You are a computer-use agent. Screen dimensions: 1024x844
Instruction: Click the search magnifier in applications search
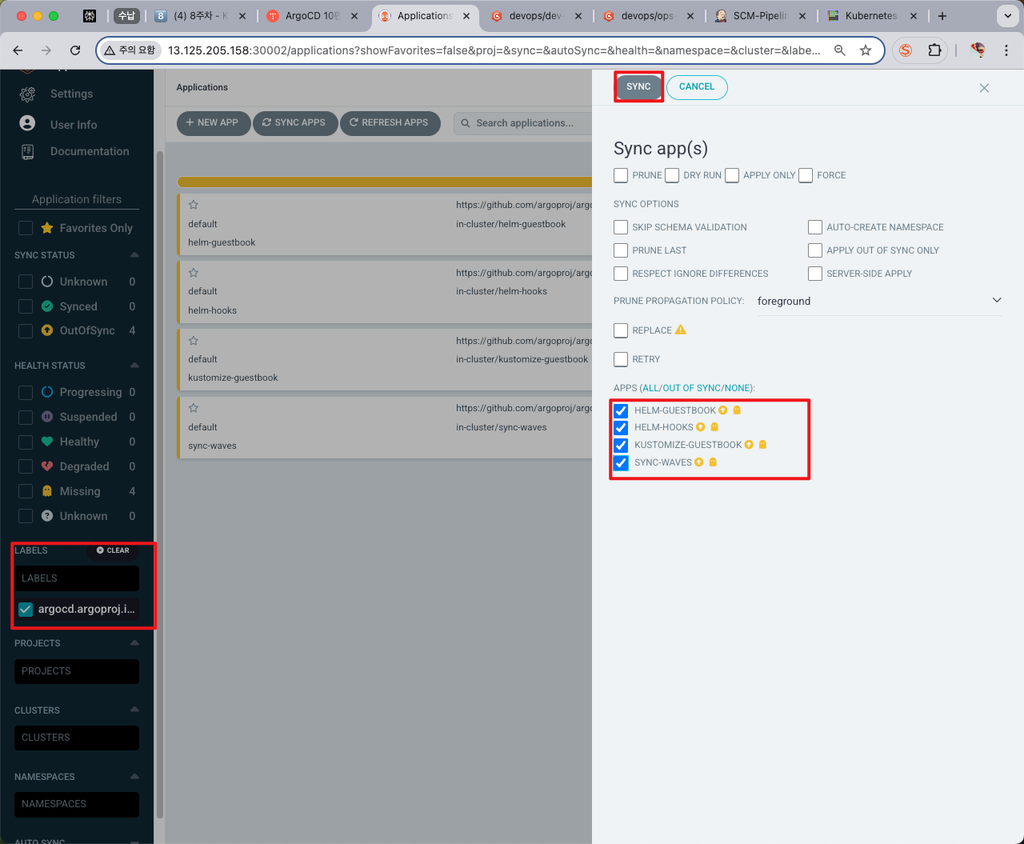tap(466, 123)
